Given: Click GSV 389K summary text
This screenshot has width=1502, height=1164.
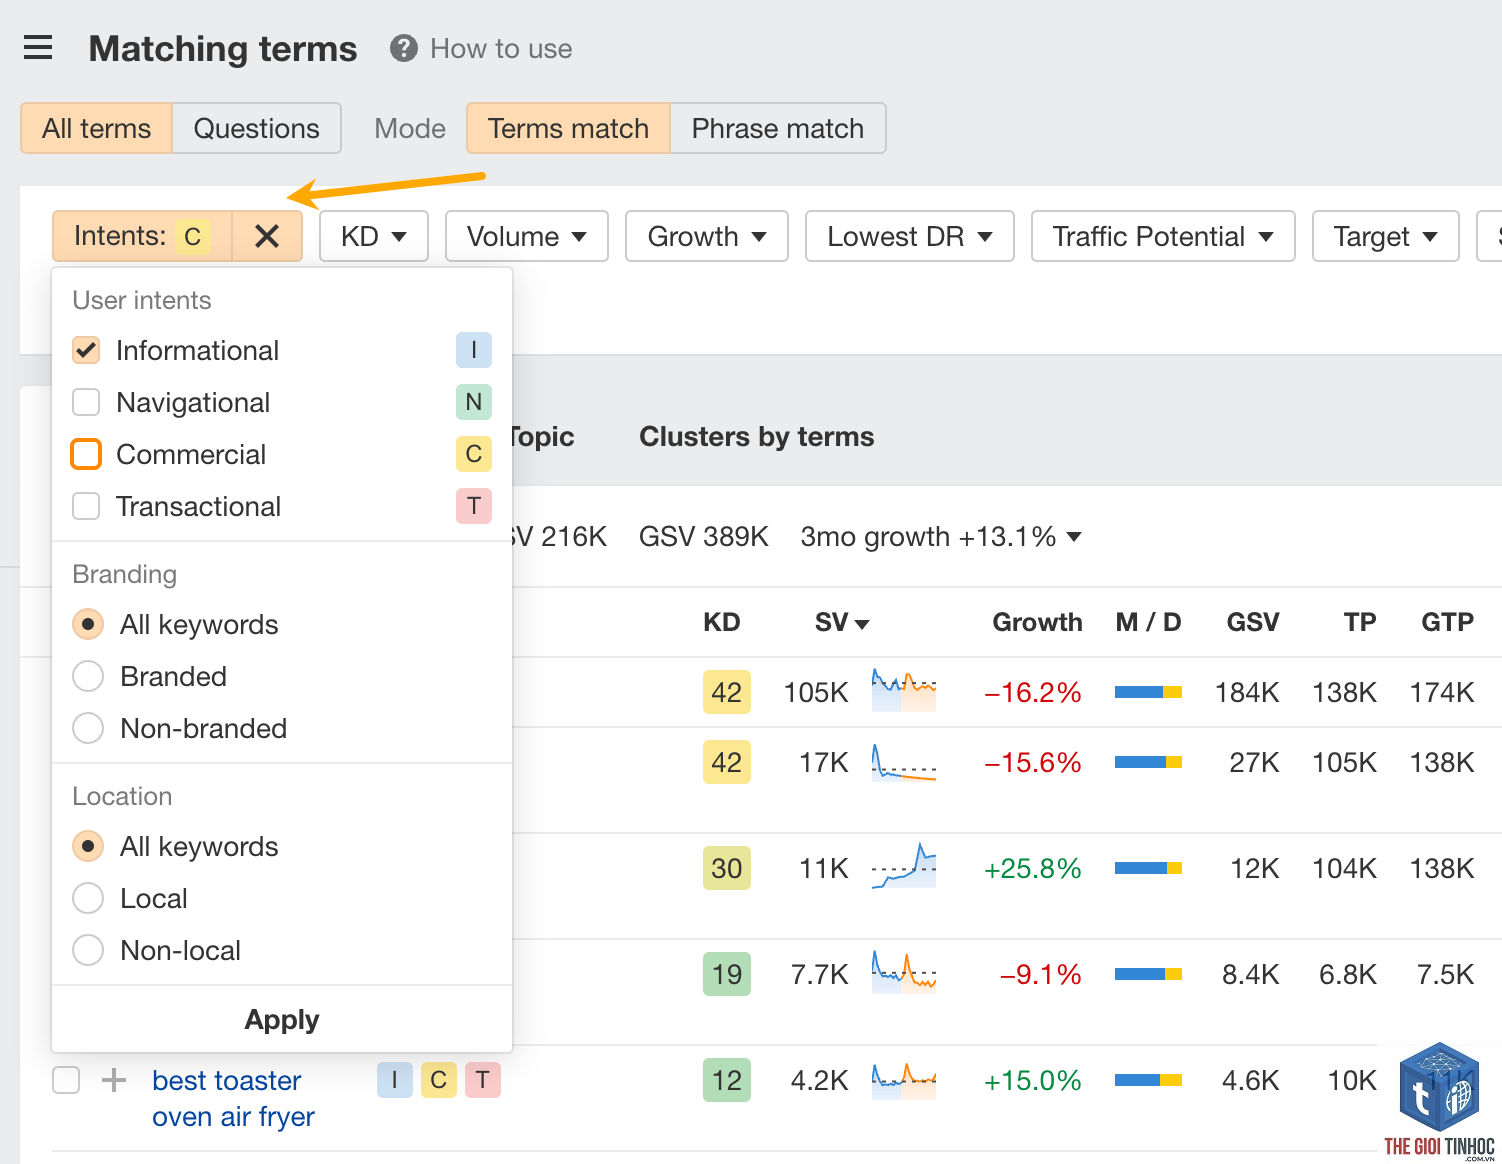Looking at the screenshot, I should pos(704,537).
